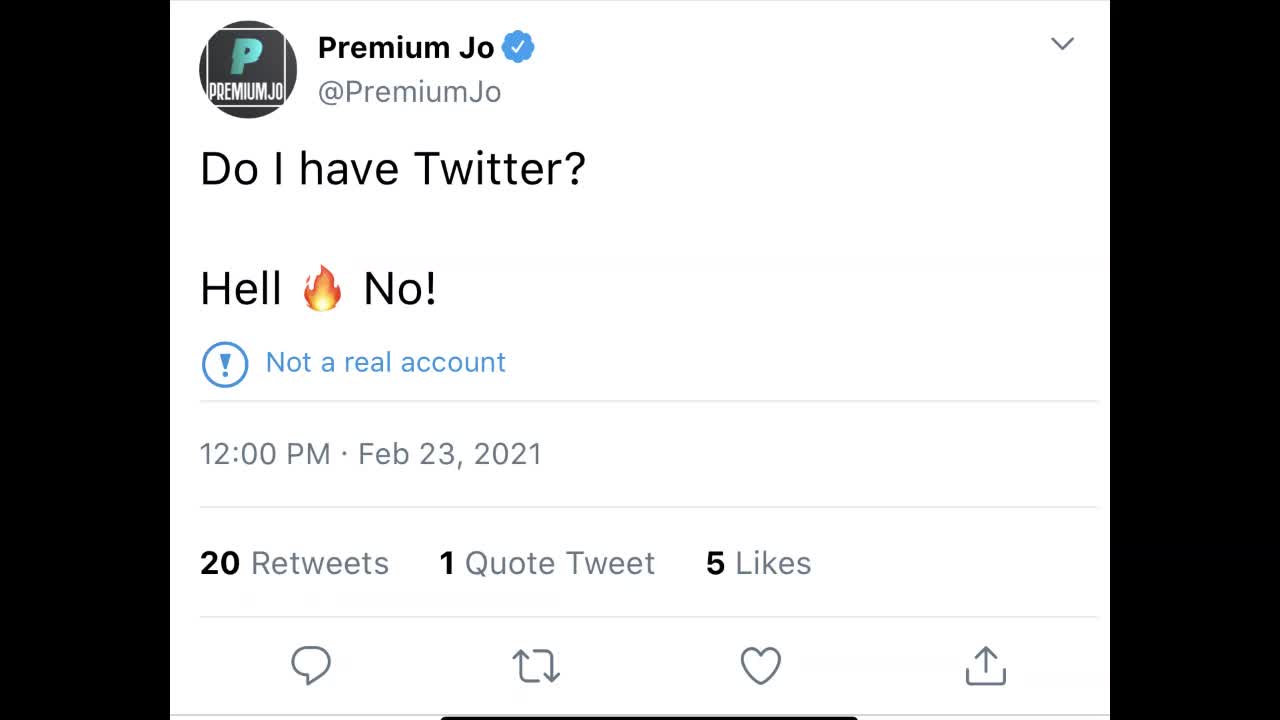Show the 1 Quote Tweet list
Viewport: 1280px width, 720px height.
(x=547, y=563)
